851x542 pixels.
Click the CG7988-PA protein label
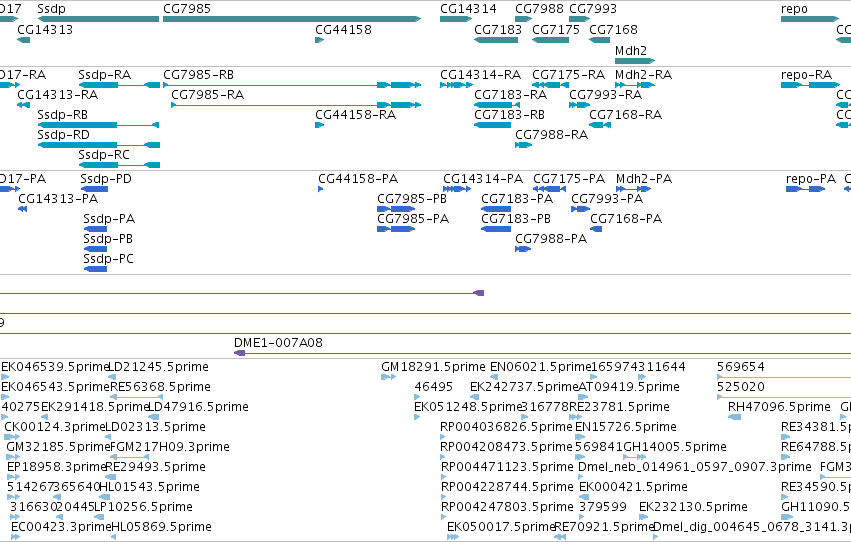click(551, 239)
